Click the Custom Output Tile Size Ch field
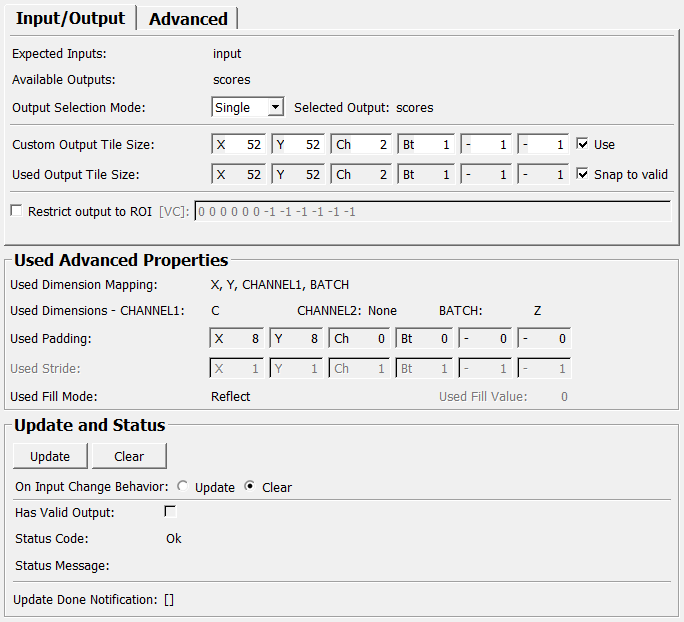 [x=361, y=145]
